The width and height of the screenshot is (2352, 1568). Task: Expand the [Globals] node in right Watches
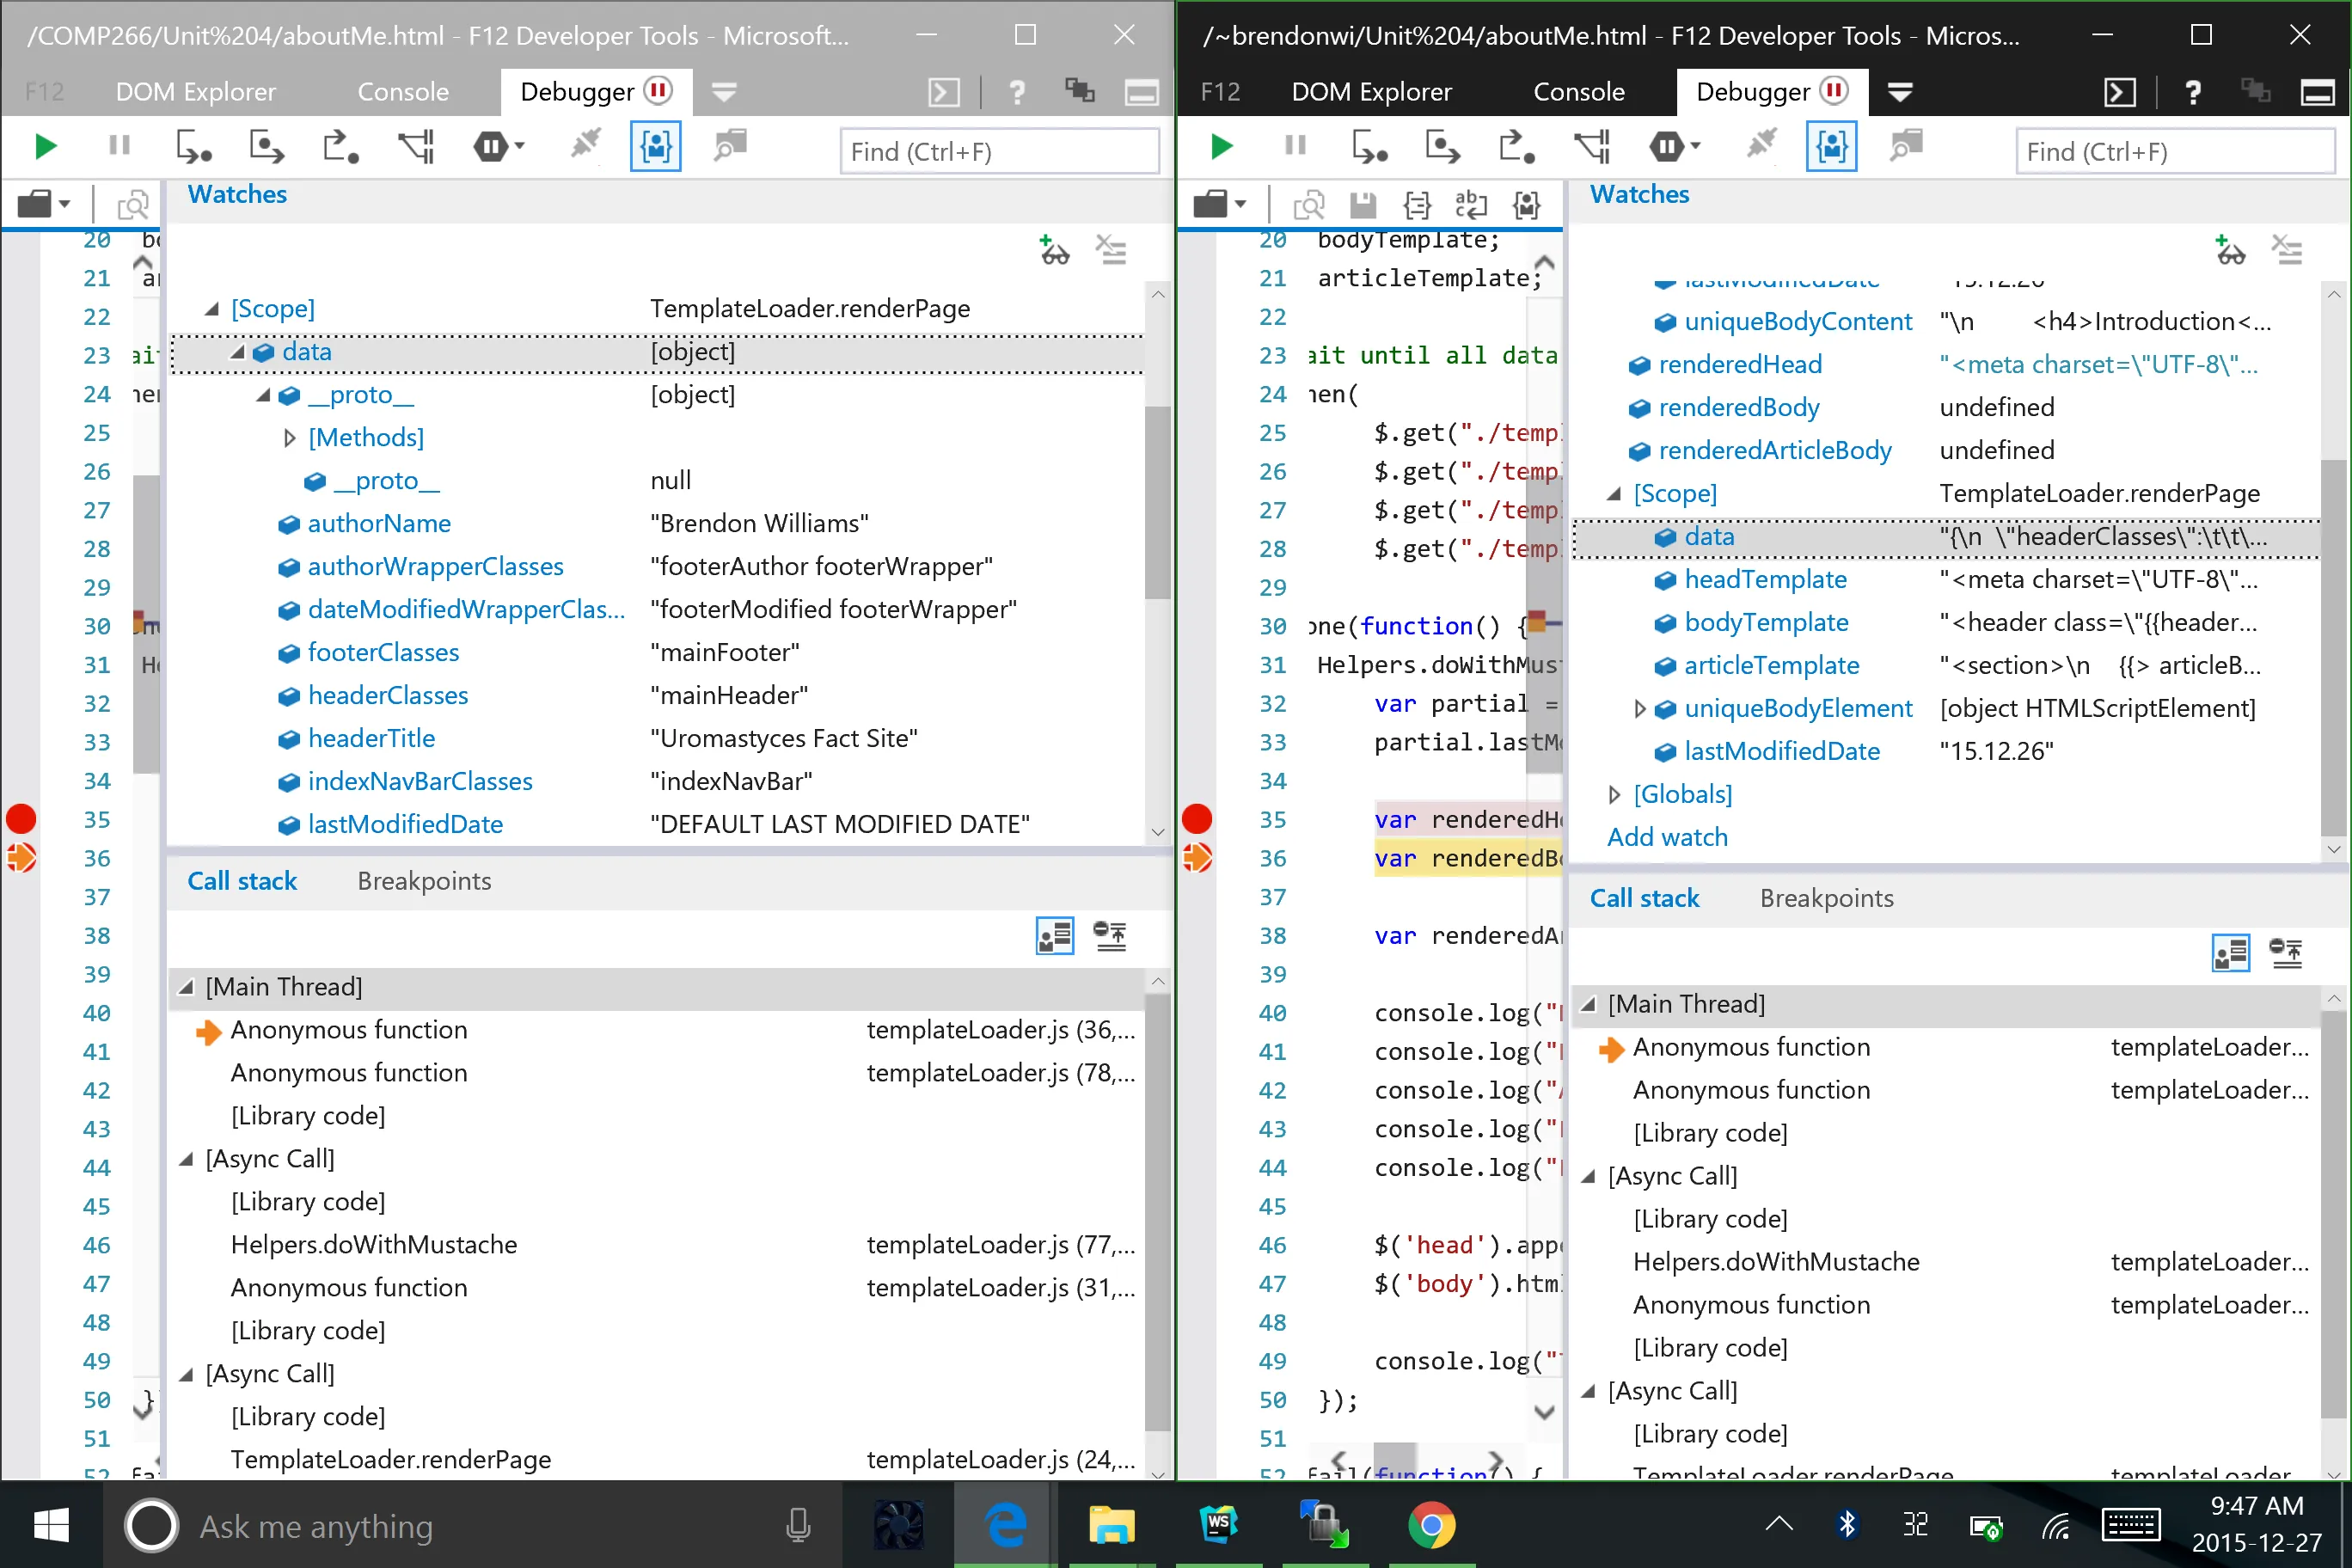(1614, 795)
